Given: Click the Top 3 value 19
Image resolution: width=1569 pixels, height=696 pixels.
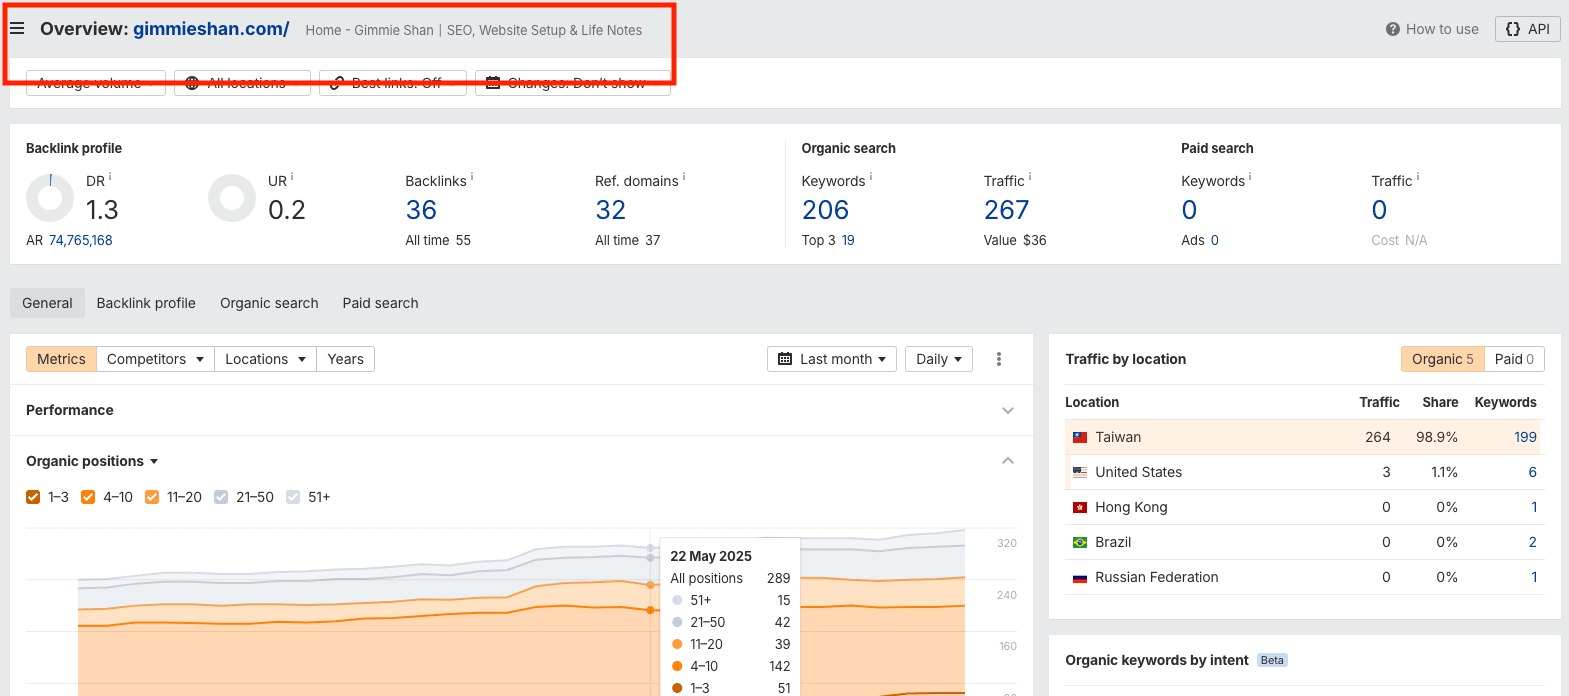Looking at the screenshot, I should click(848, 240).
